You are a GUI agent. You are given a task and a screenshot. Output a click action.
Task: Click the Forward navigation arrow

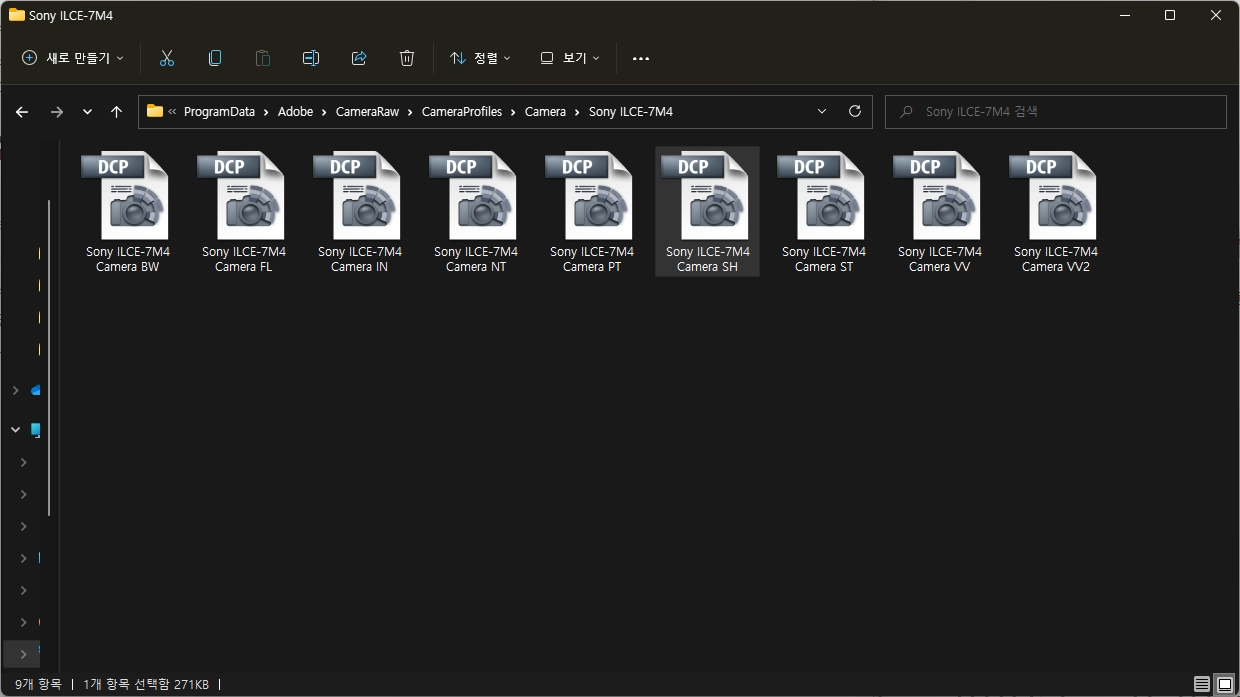(x=56, y=112)
